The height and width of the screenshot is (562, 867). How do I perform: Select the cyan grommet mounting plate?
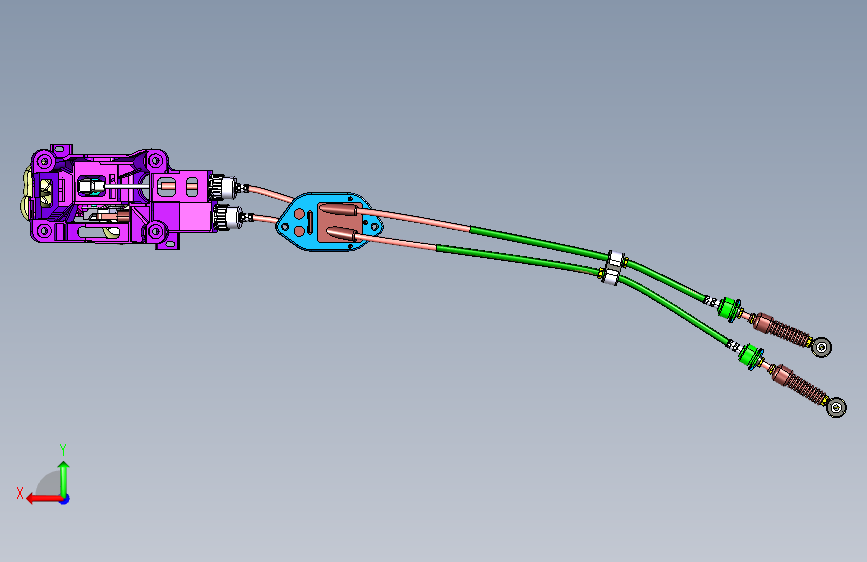tap(330, 221)
